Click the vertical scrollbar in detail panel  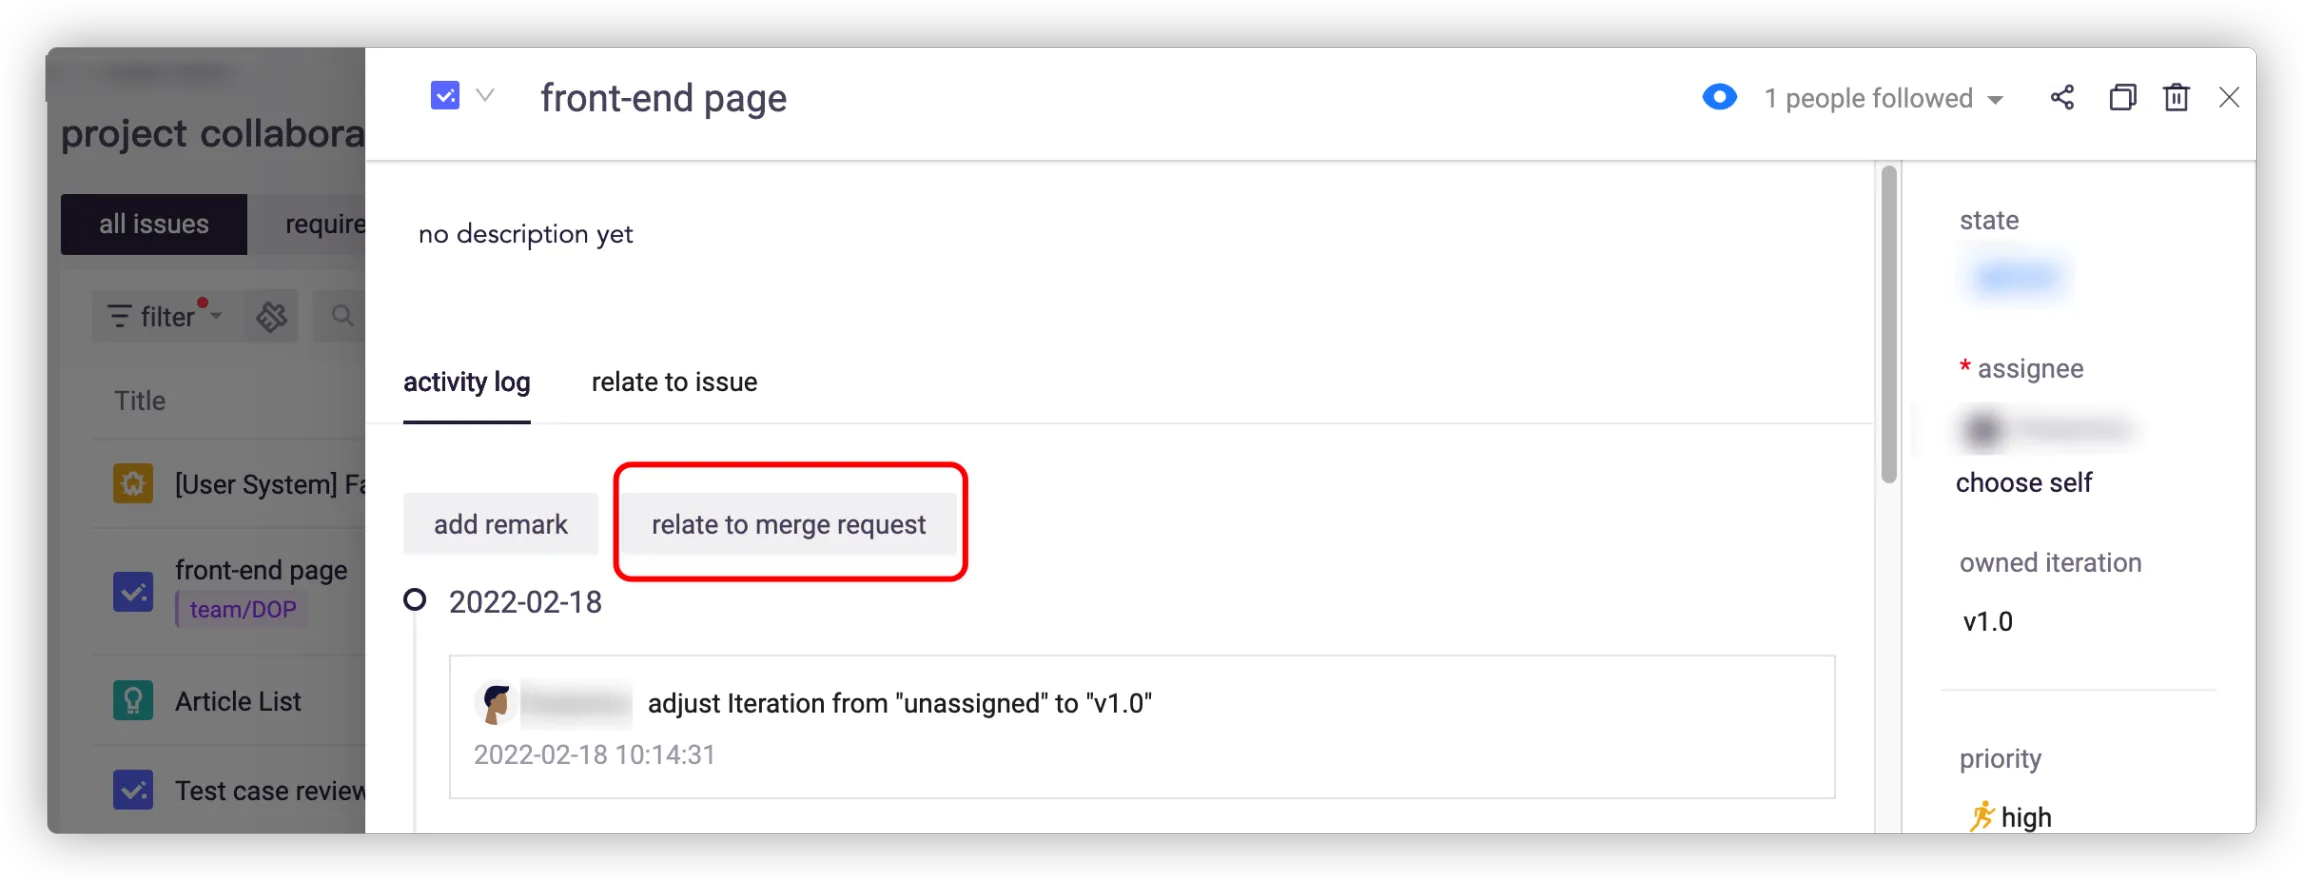click(1888, 324)
